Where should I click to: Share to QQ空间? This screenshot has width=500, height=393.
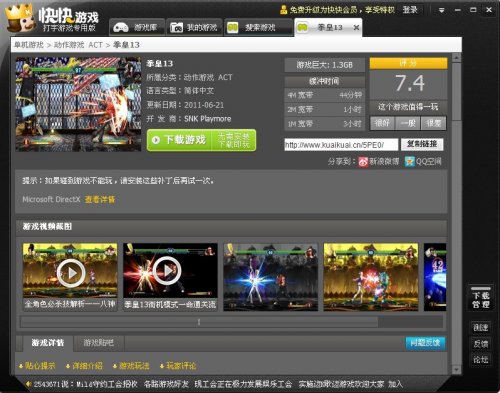point(423,161)
